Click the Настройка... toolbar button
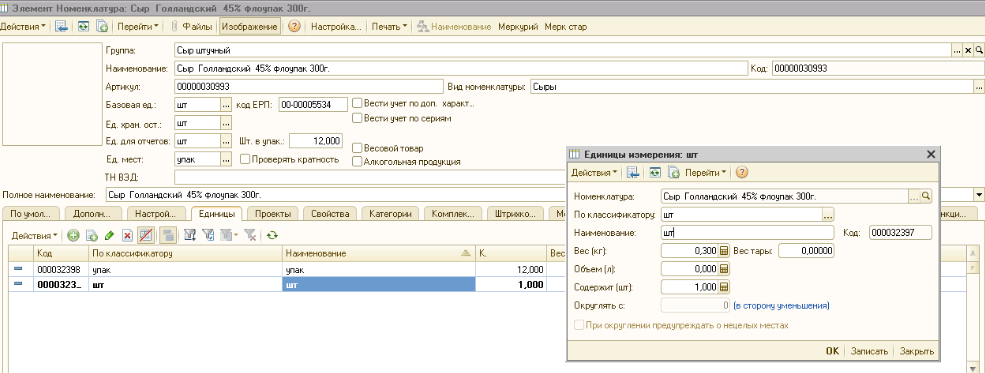This screenshot has width=985, height=373. 336,27
